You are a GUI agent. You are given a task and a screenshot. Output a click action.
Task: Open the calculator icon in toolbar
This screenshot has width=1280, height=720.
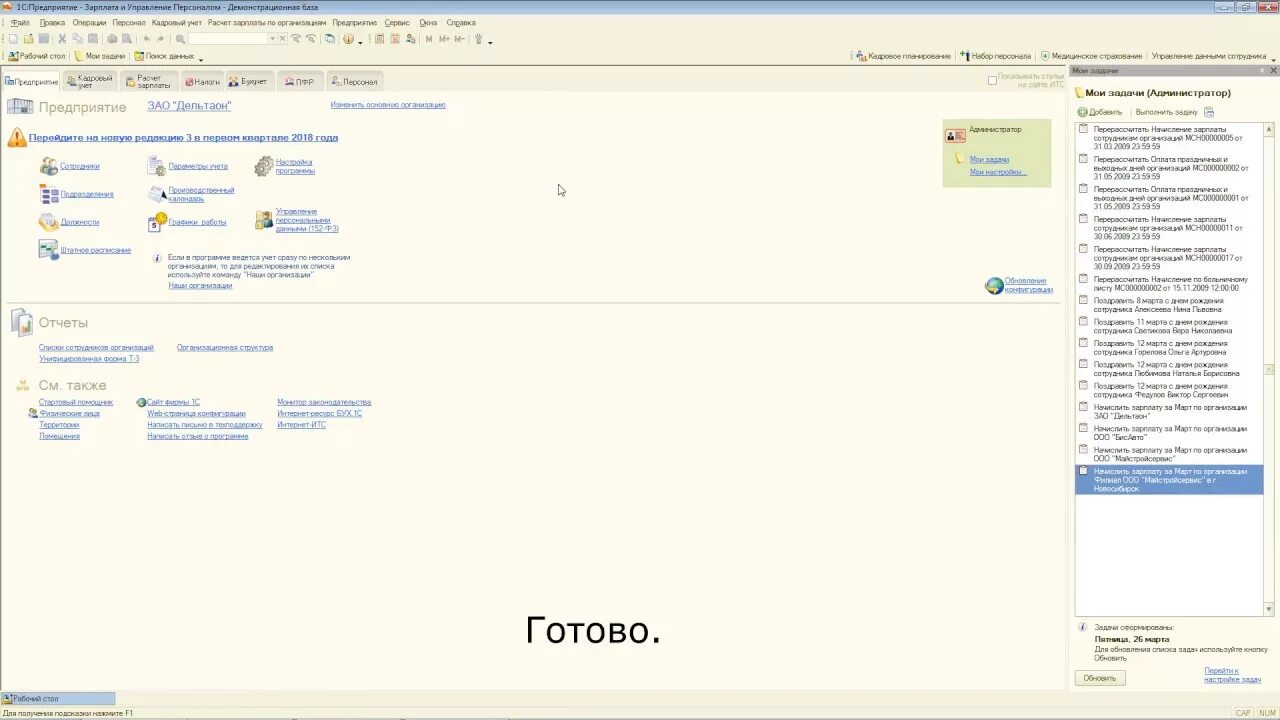[x=379, y=39]
